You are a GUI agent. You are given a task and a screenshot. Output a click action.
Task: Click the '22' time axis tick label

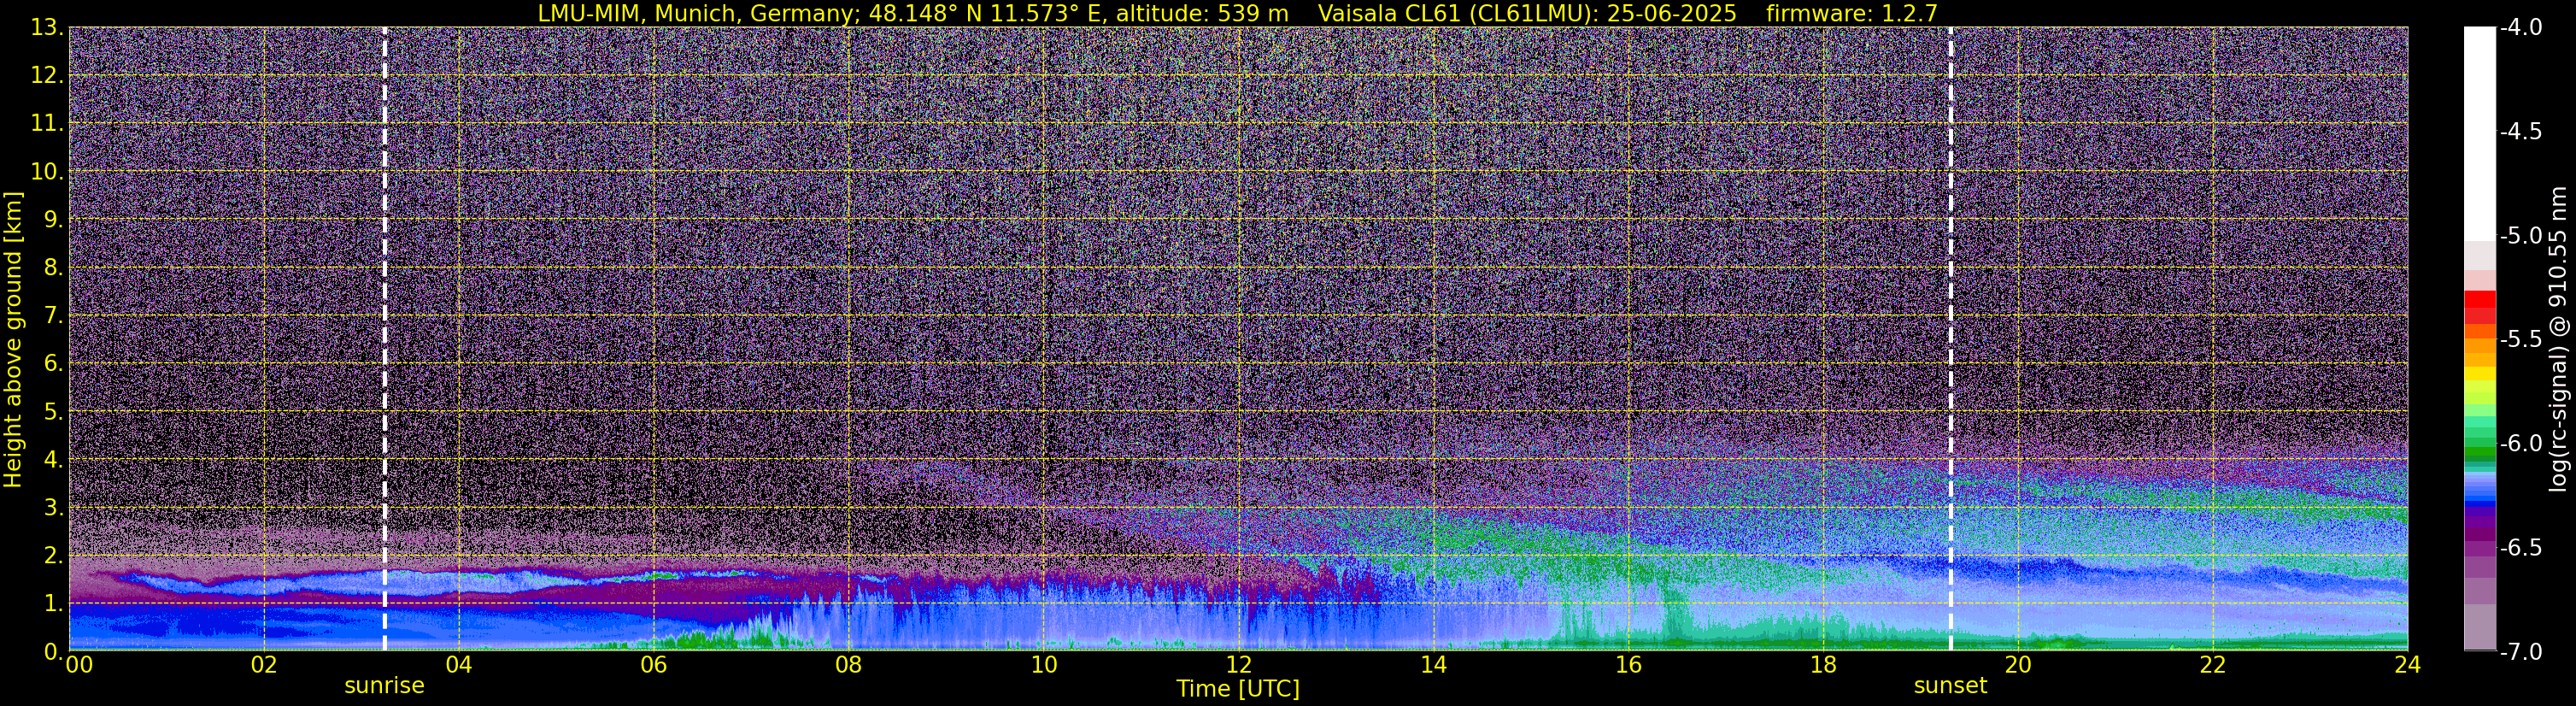[2213, 665]
